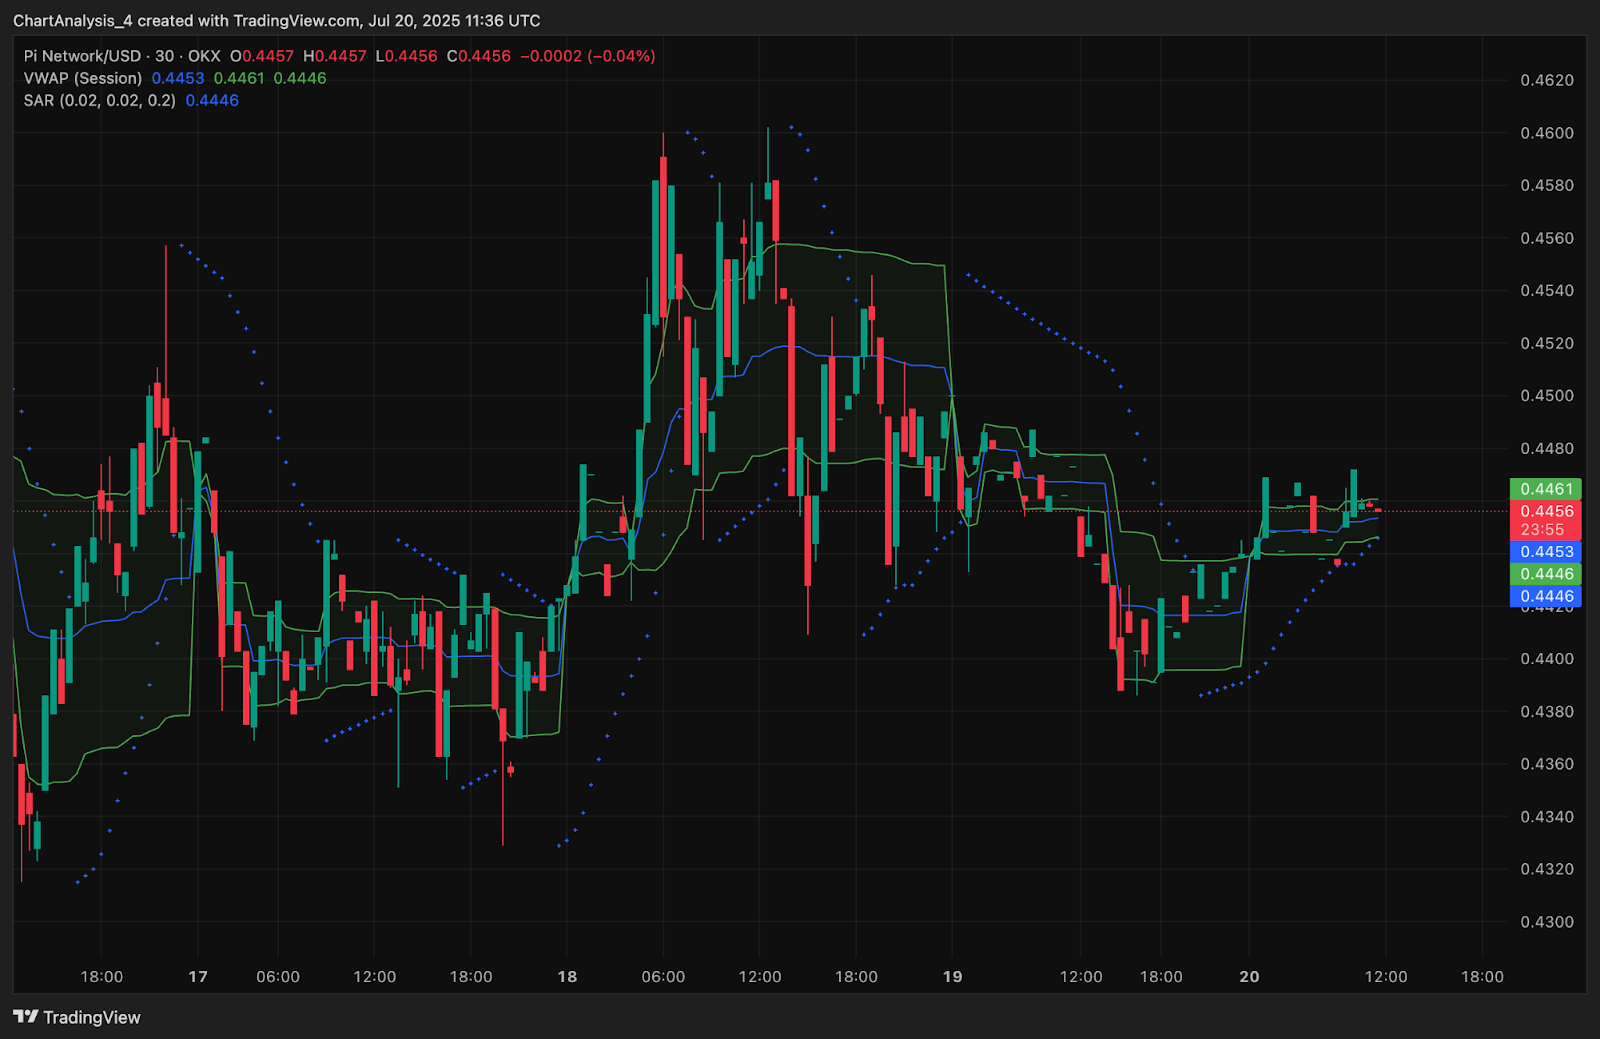Click the TradingView logo icon
The width and height of the screenshot is (1600, 1039).
click(25, 1017)
